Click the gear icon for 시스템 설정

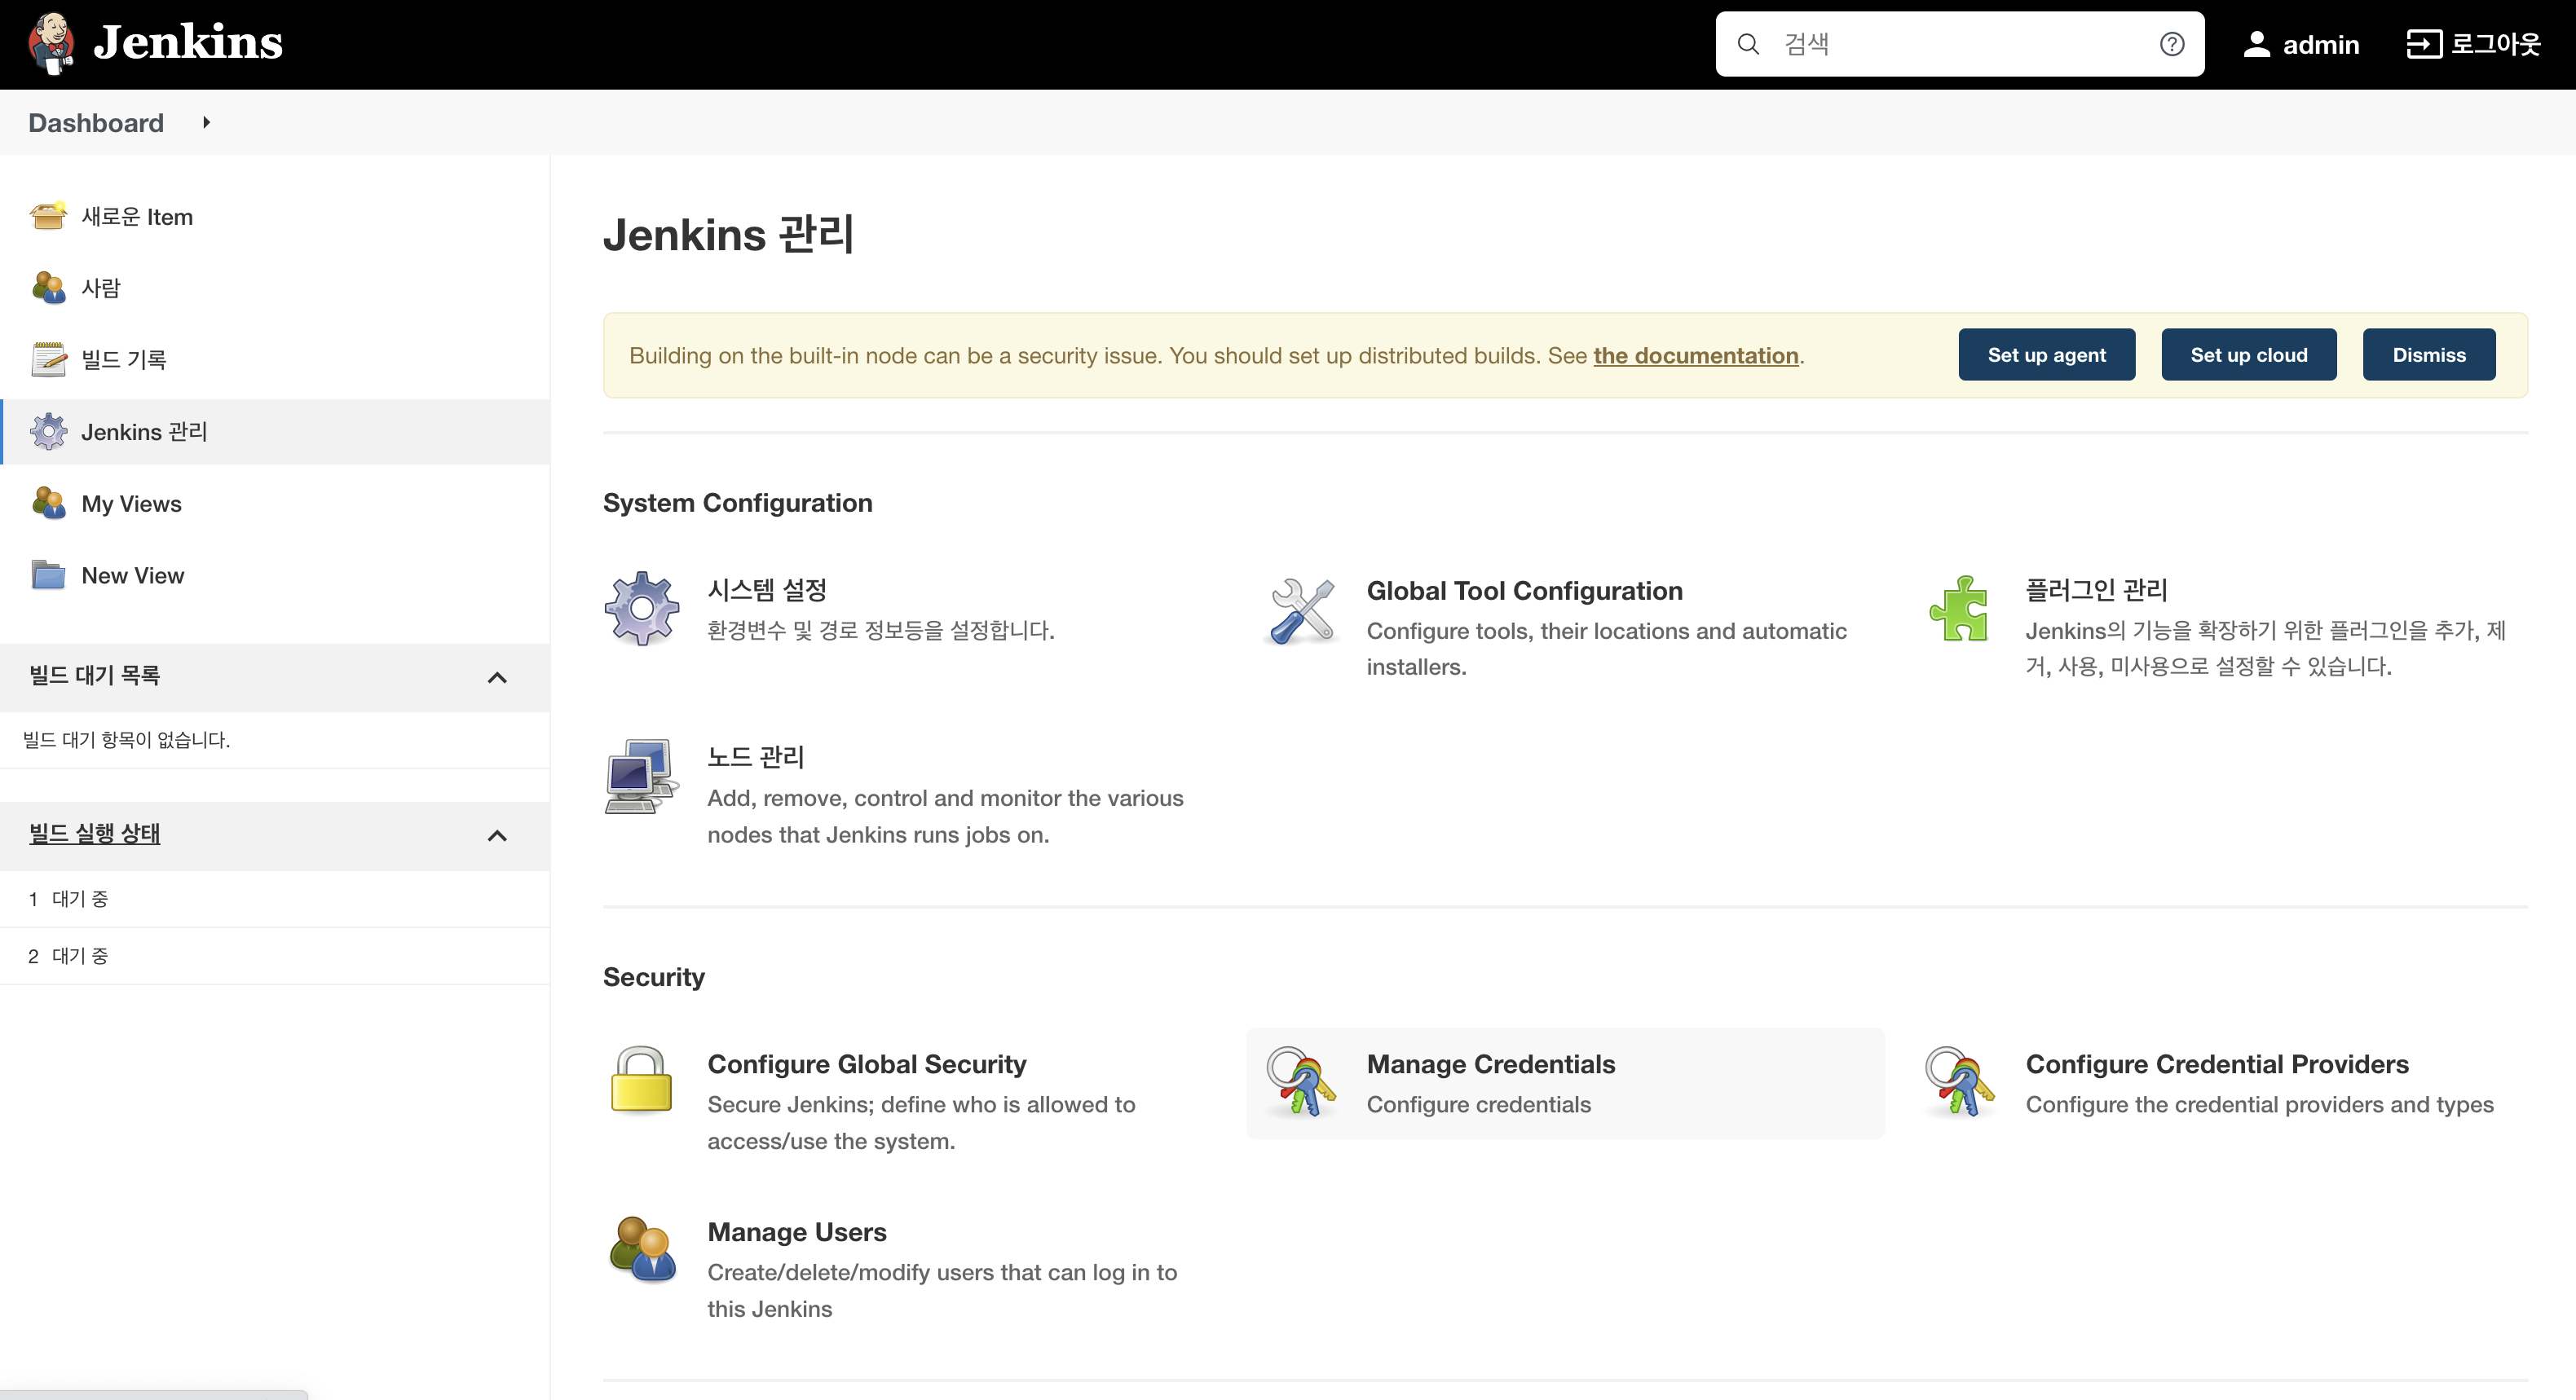(642, 608)
